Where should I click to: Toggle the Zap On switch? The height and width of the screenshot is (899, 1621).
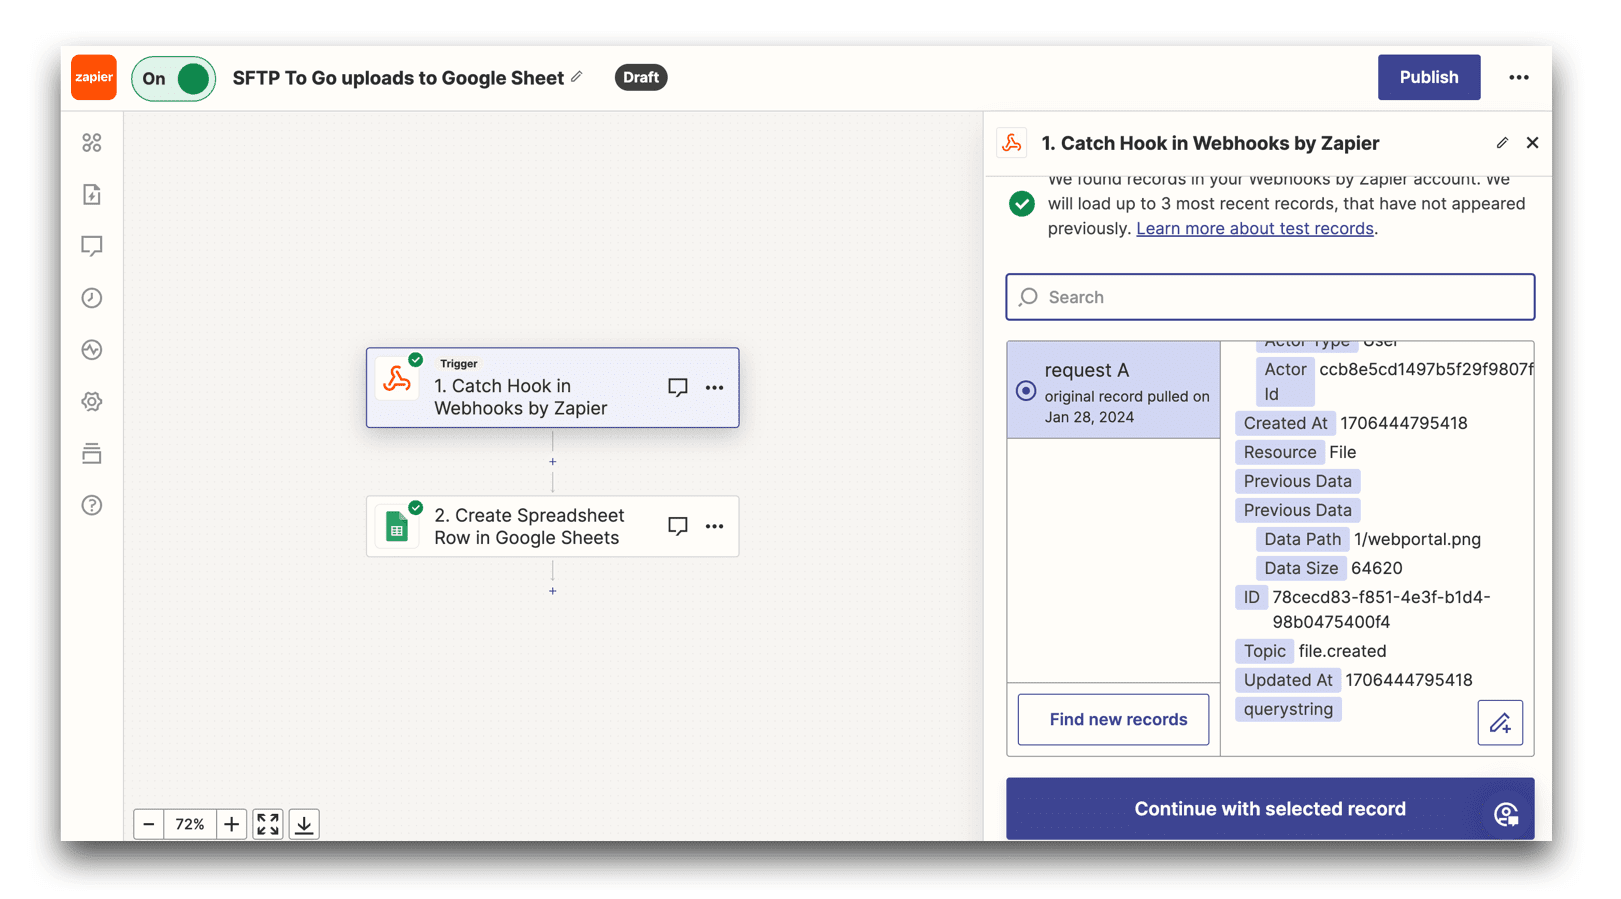coord(174,78)
